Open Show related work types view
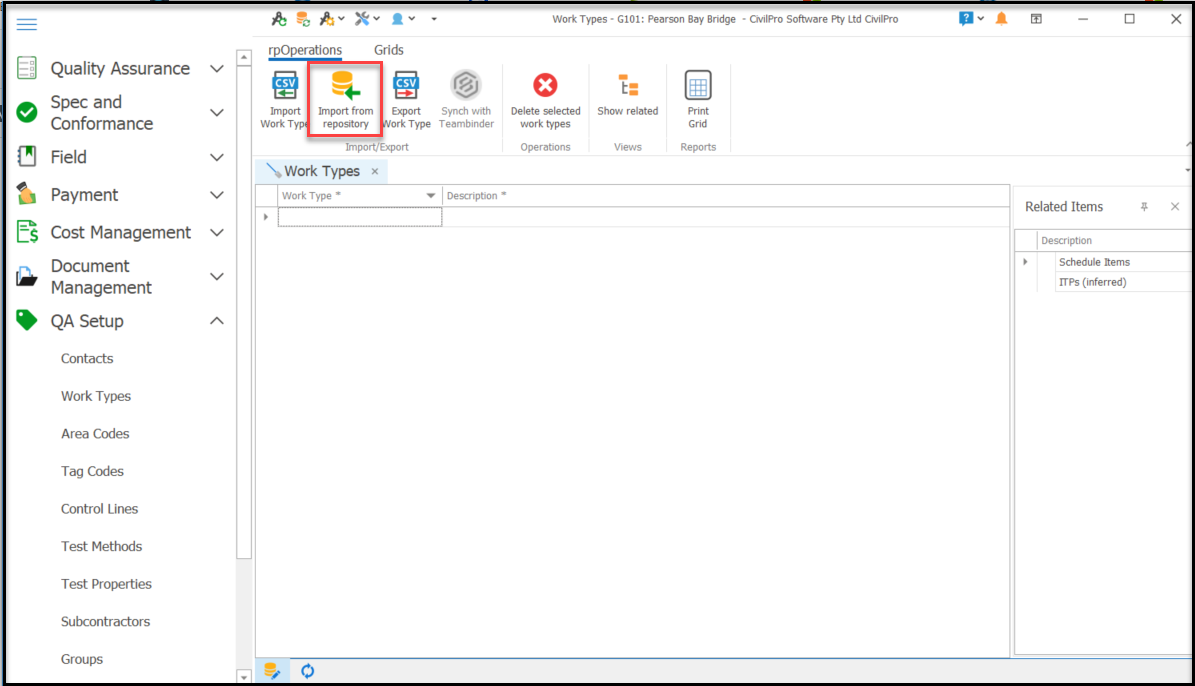The image size is (1195, 686). 627,96
